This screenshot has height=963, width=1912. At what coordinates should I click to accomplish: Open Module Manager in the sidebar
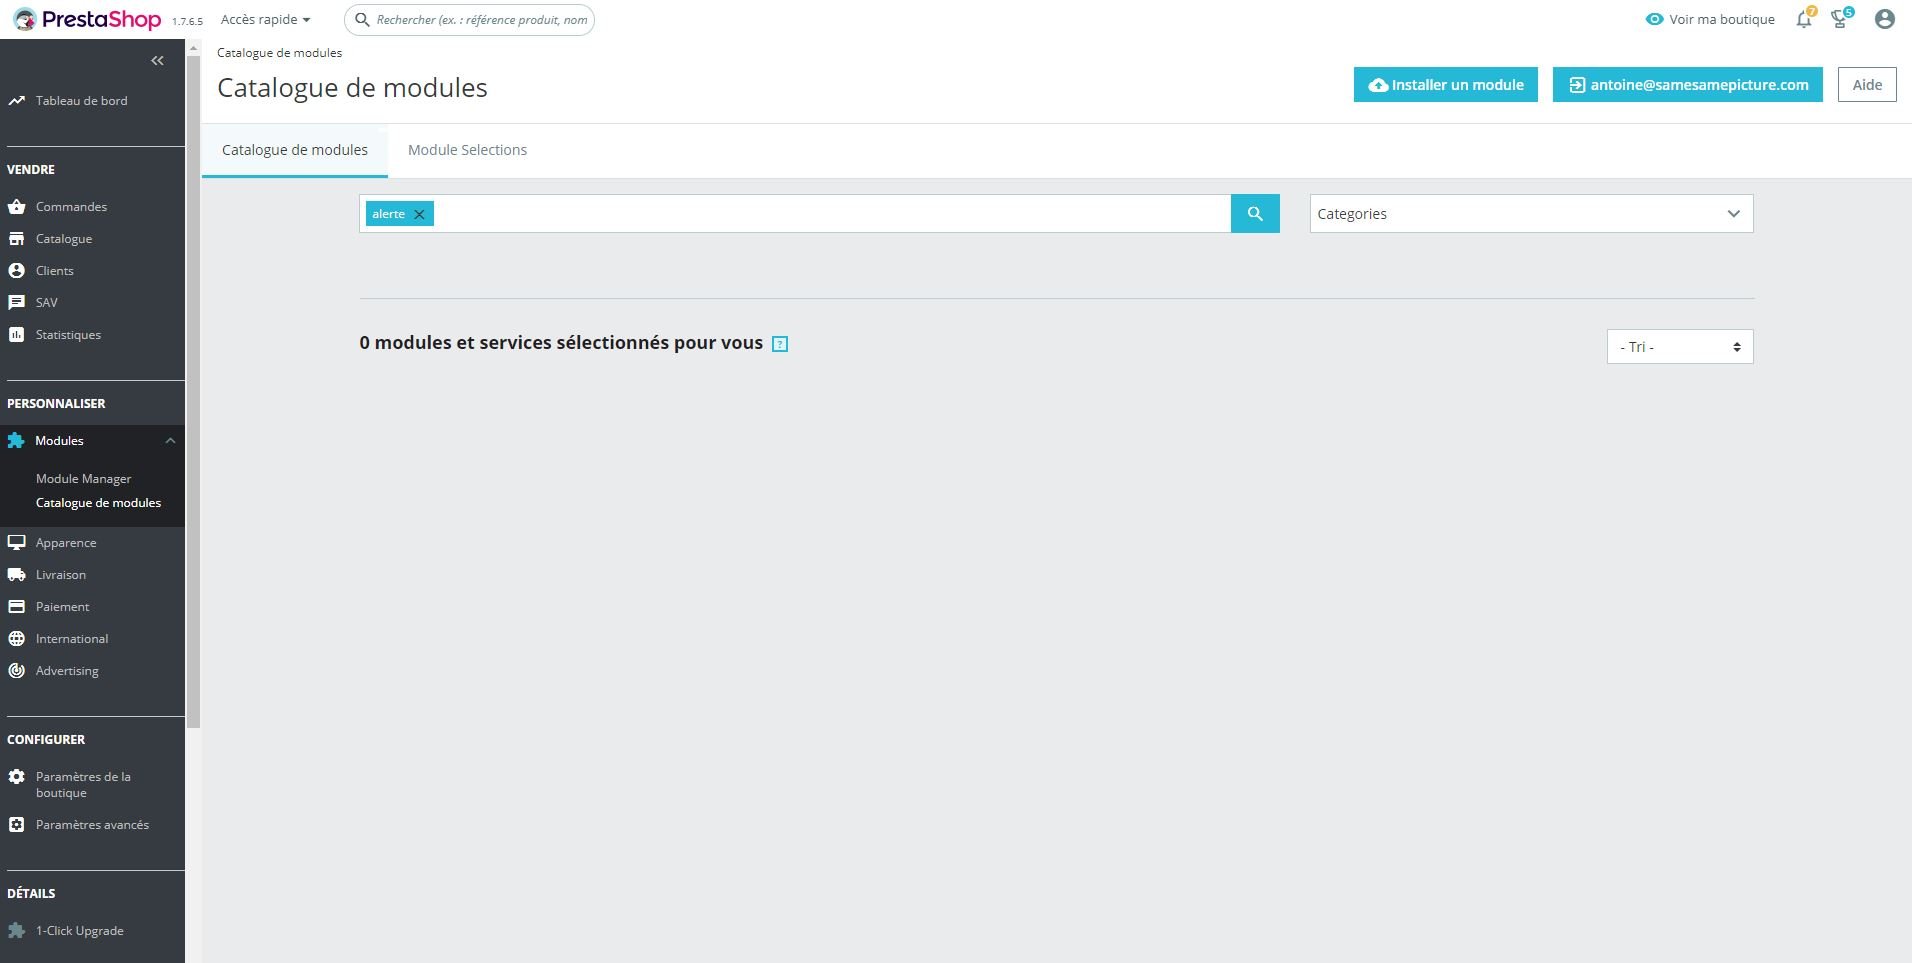tap(84, 479)
